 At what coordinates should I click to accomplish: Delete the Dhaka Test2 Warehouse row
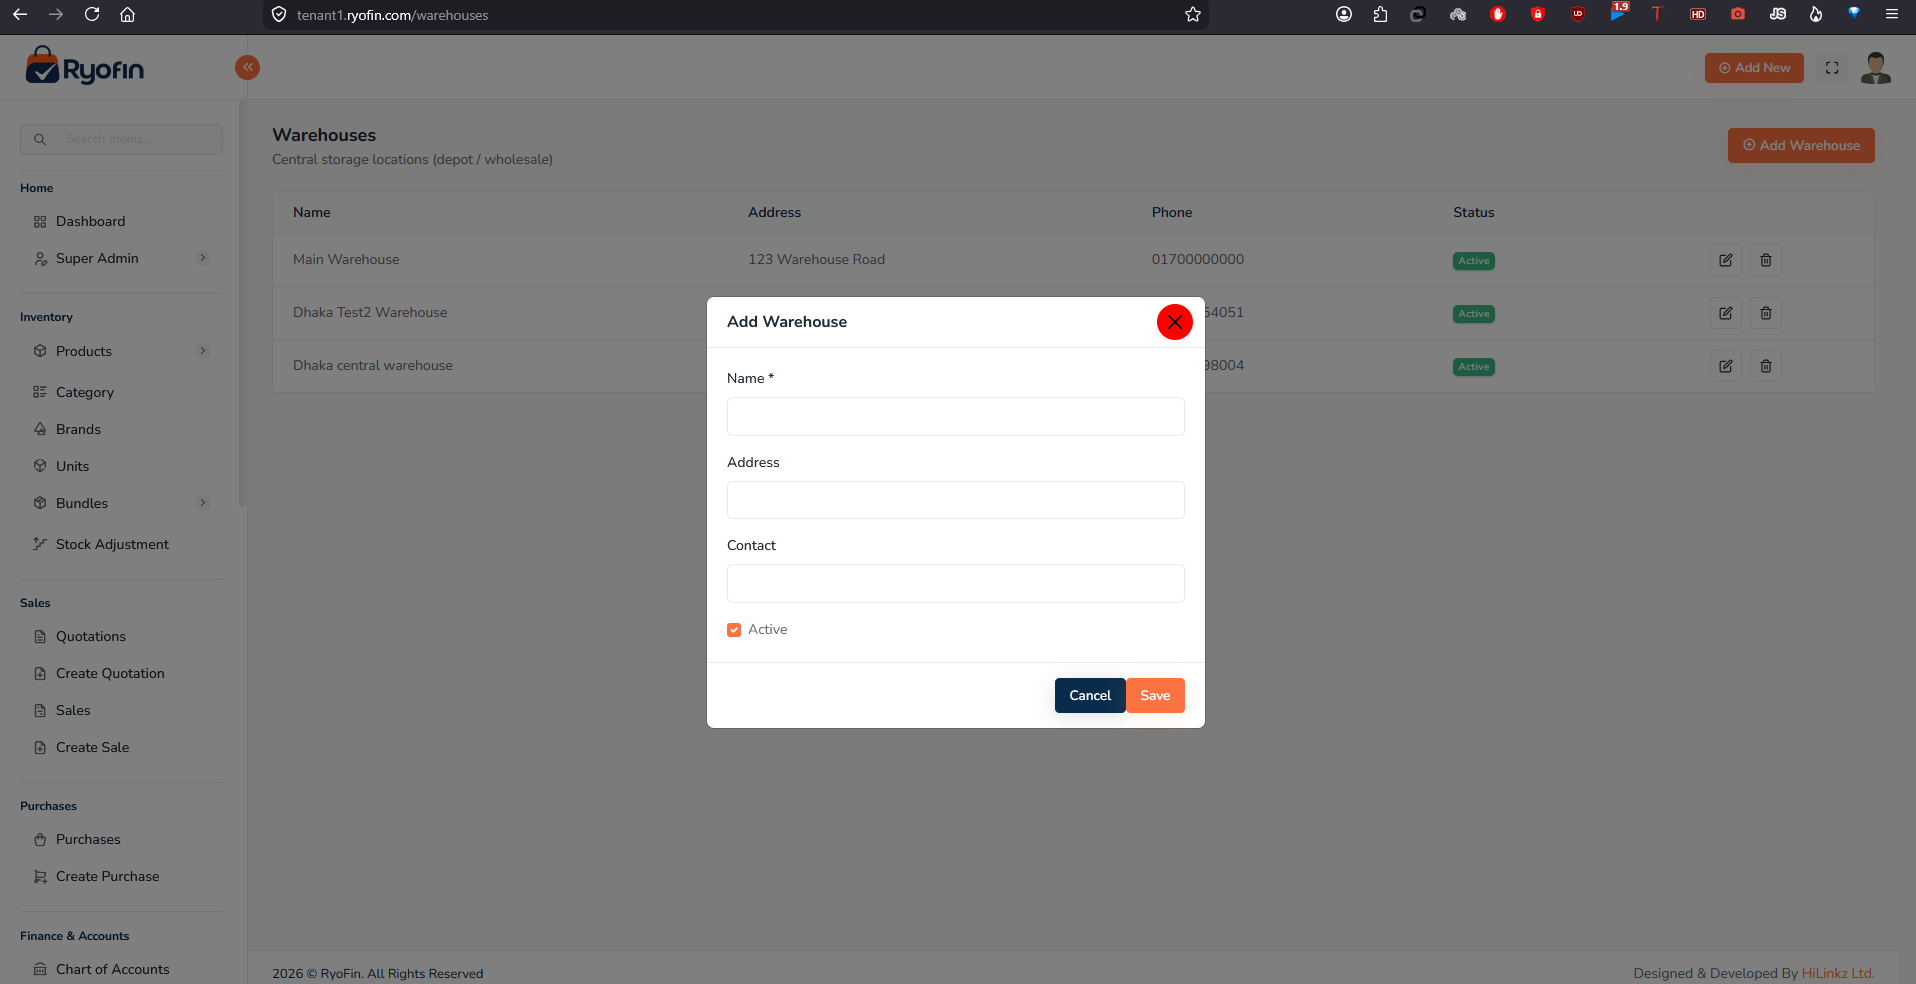pyautogui.click(x=1766, y=313)
